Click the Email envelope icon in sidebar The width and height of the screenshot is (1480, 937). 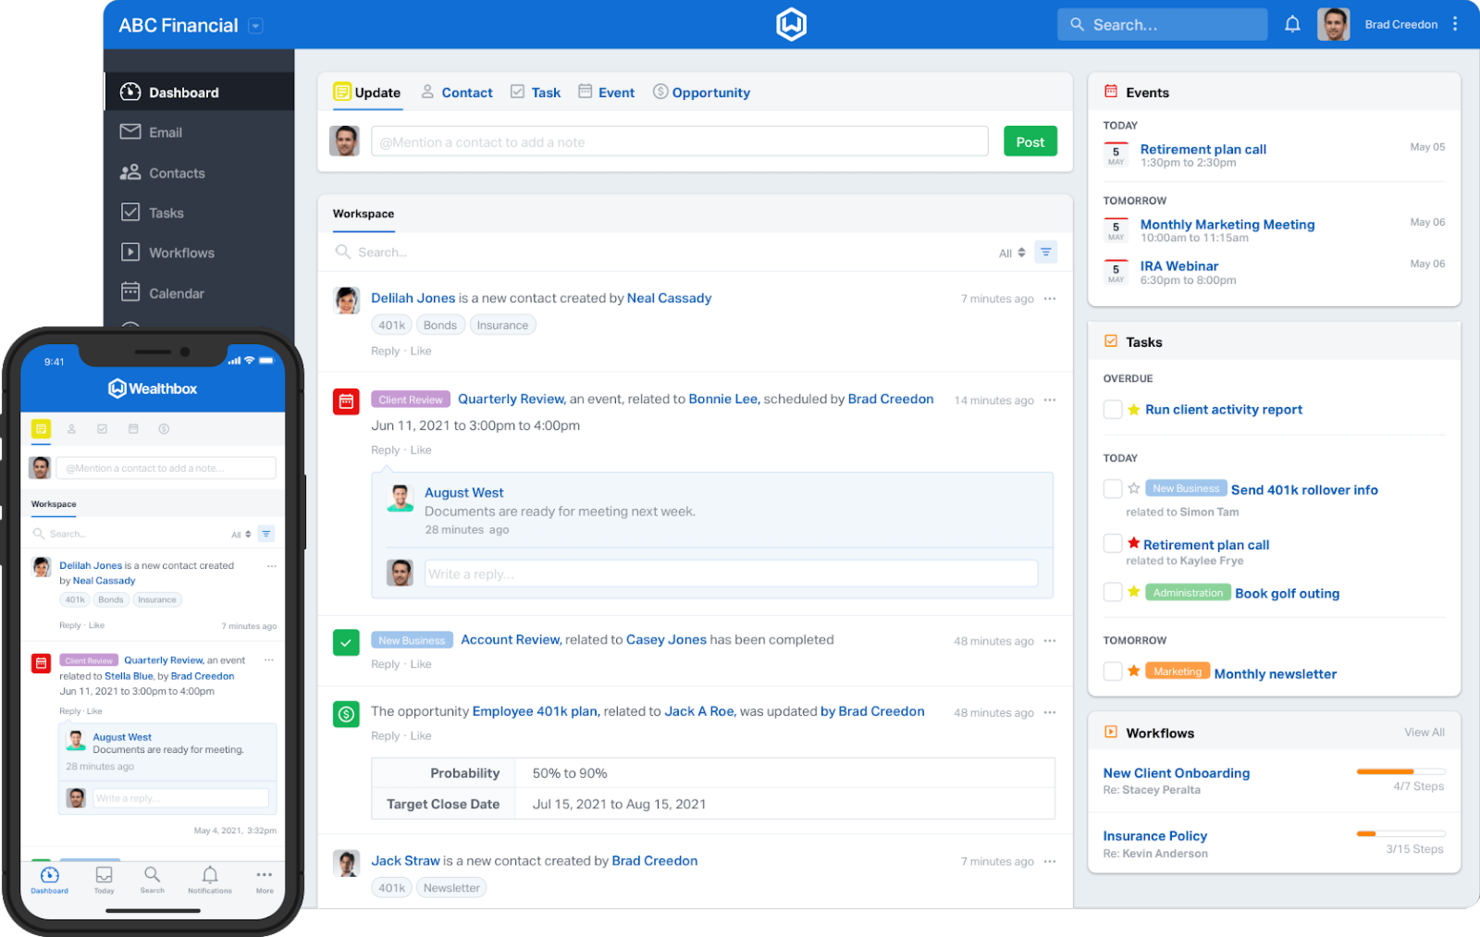(130, 132)
